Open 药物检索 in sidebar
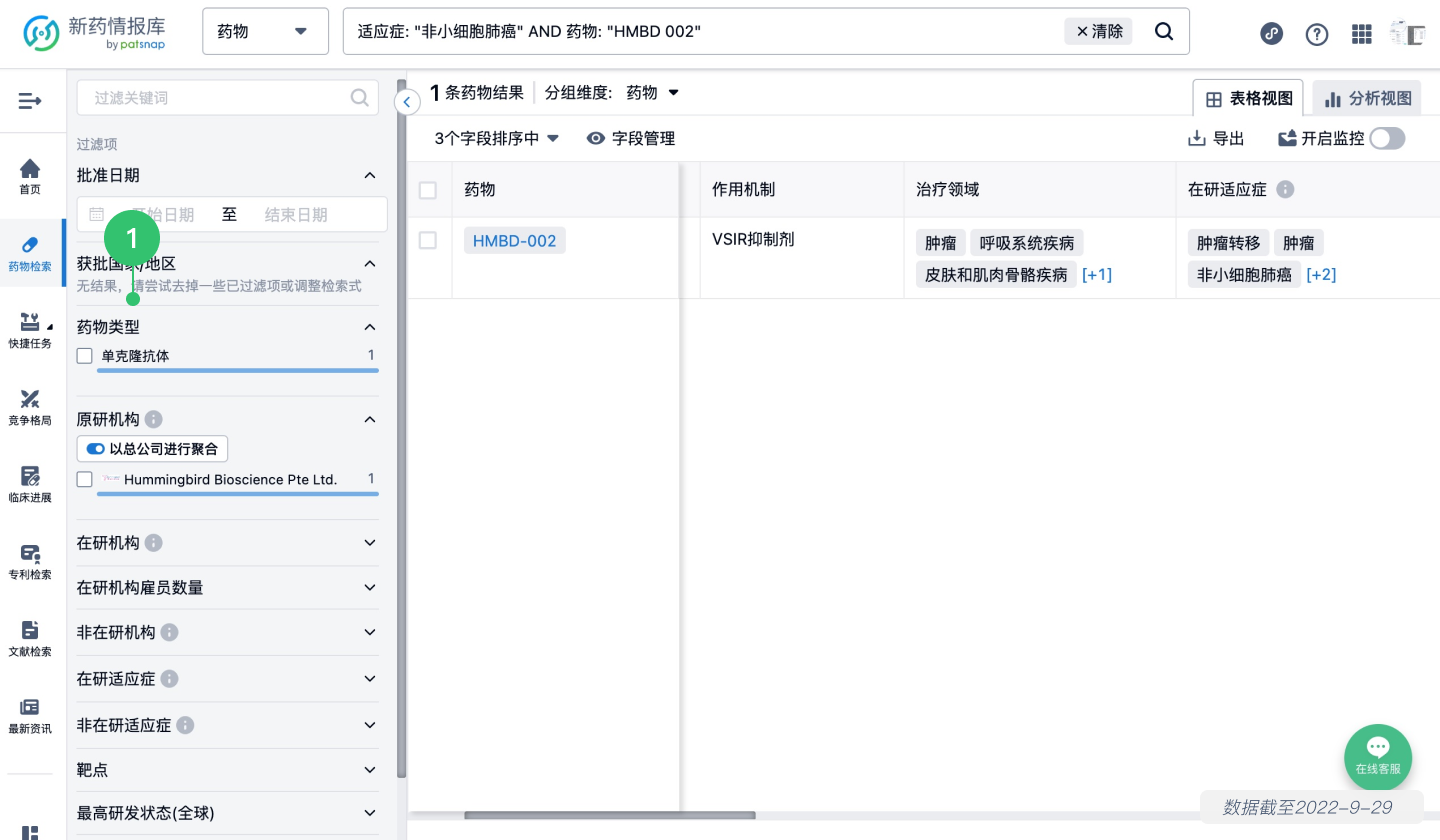The width and height of the screenshot is (1440, 840). tap(30, 254)
